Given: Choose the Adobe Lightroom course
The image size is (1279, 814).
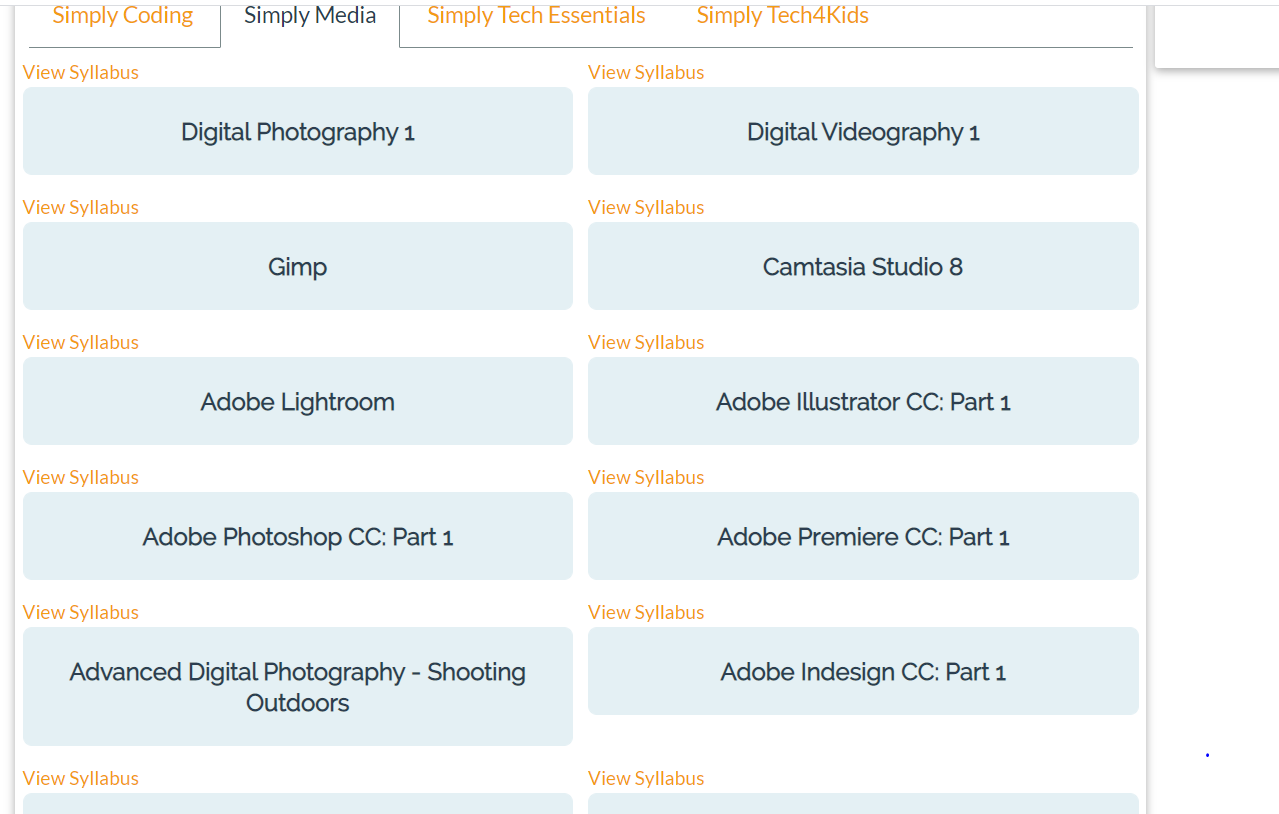Looking at the screenshot, I should [297, 402].
